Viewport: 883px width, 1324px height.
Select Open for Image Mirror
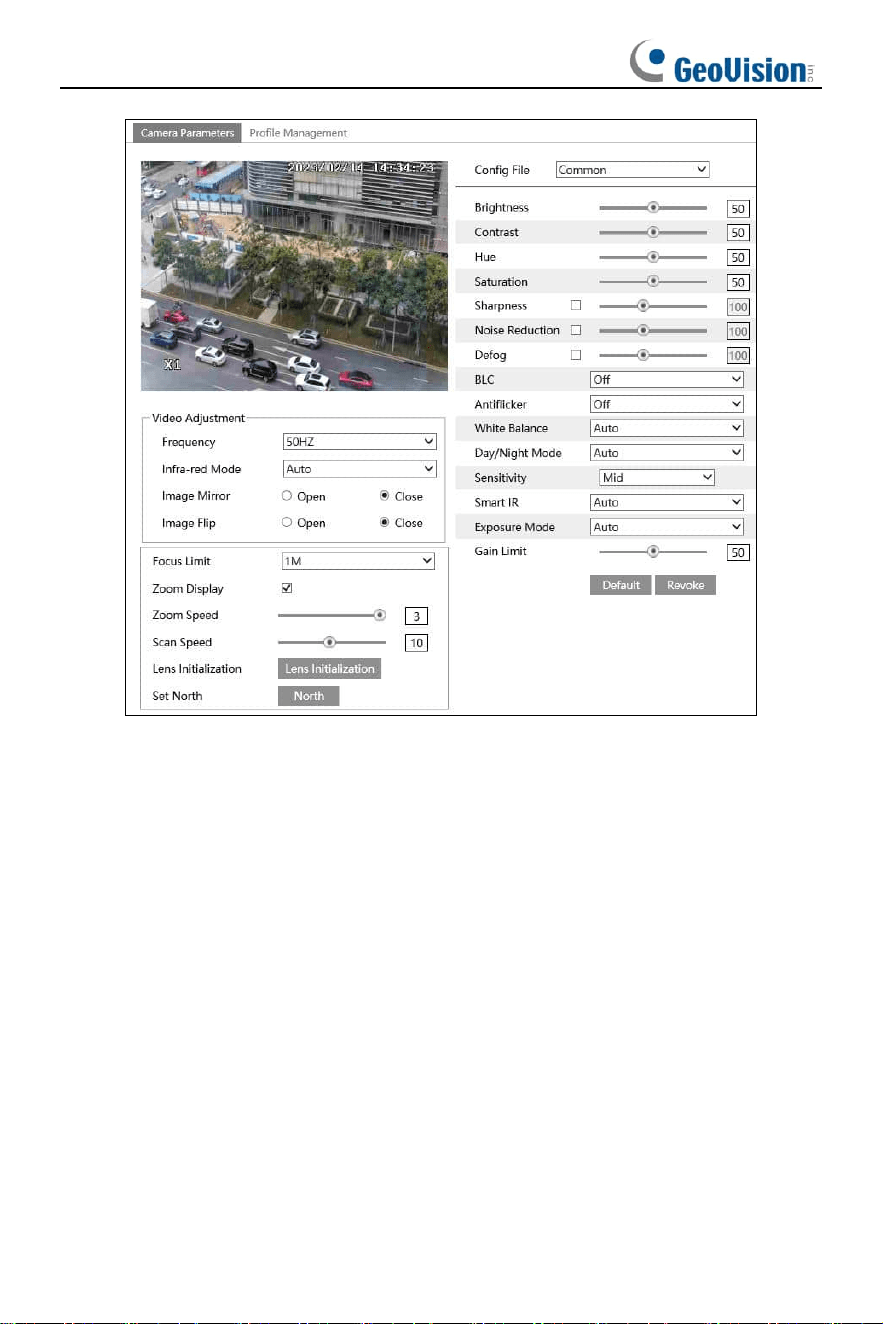coord(288,496)
